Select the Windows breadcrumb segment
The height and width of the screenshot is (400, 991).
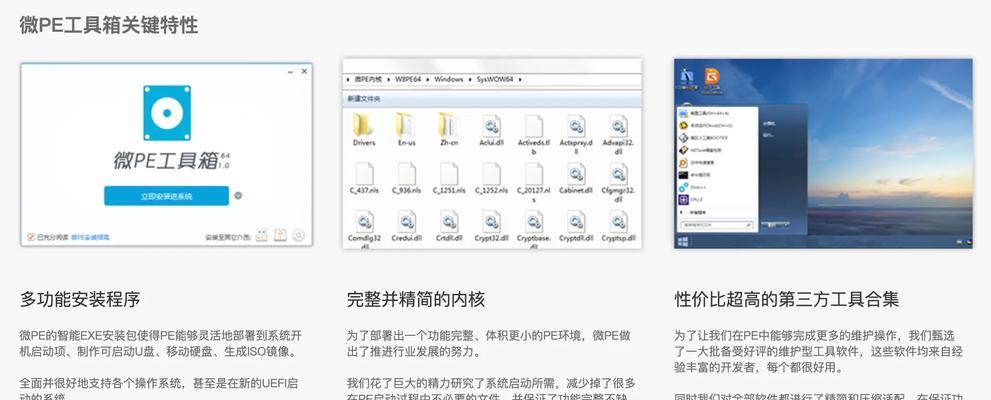[x=449, y=80]
